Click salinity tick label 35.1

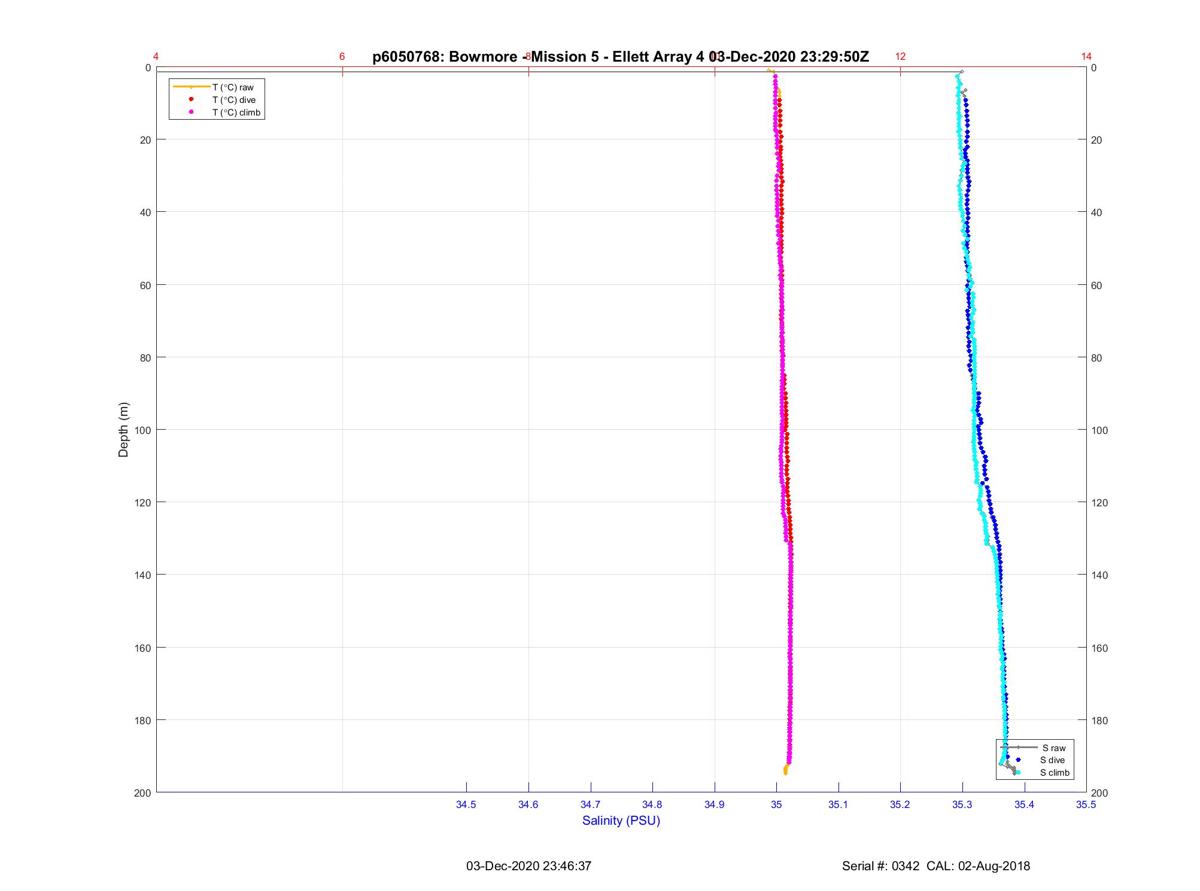[x=838, y=805]
